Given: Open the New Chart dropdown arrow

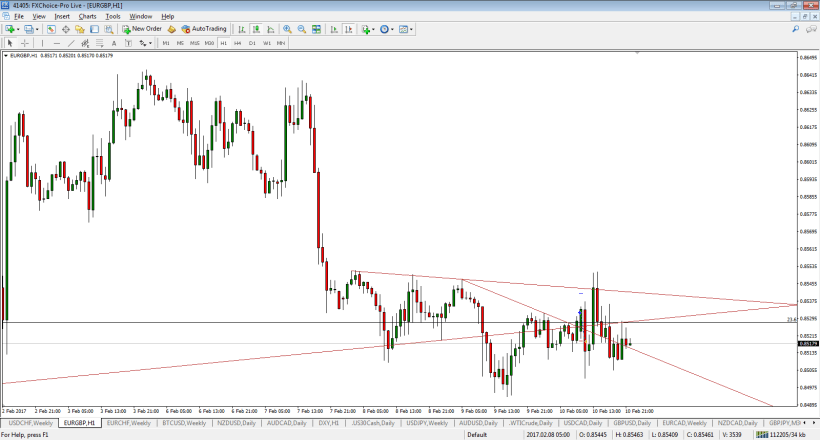Looking at the screenshot, I should 18,29.
